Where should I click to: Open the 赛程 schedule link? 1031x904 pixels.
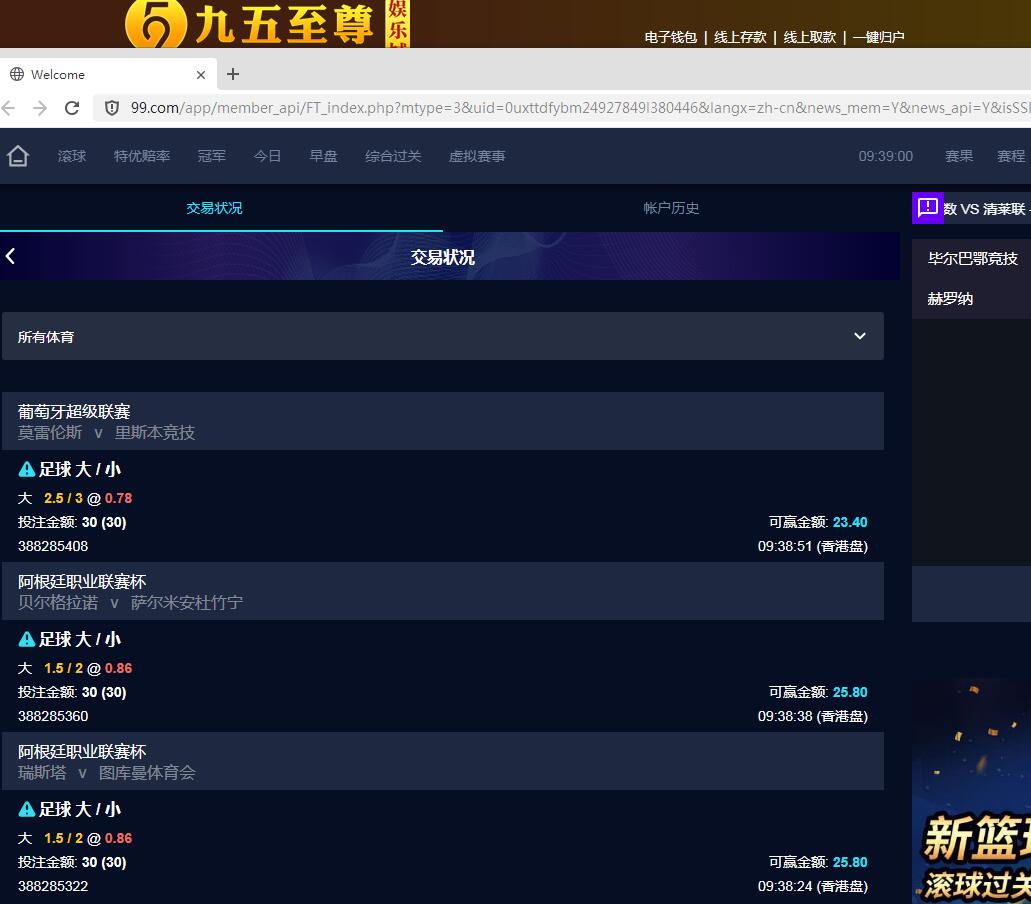coord(1011,156)
